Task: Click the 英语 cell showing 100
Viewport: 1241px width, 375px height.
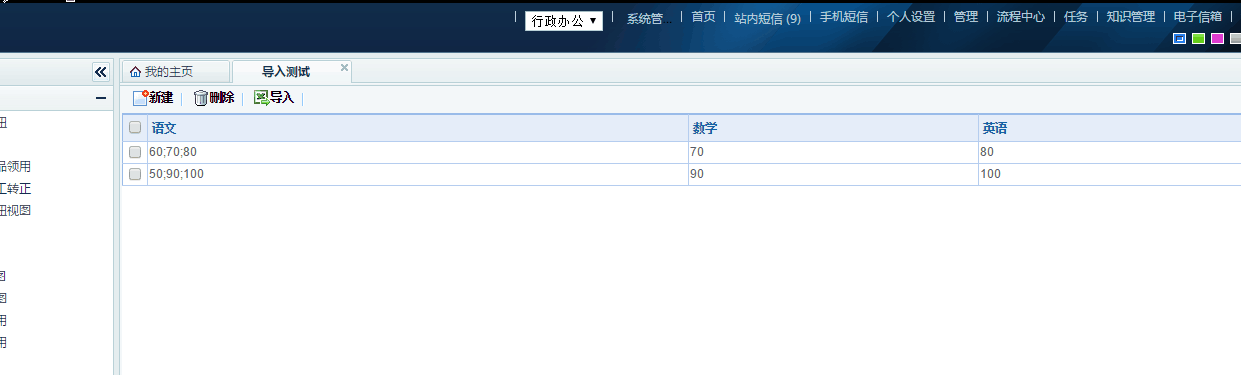Action: 1109,174
